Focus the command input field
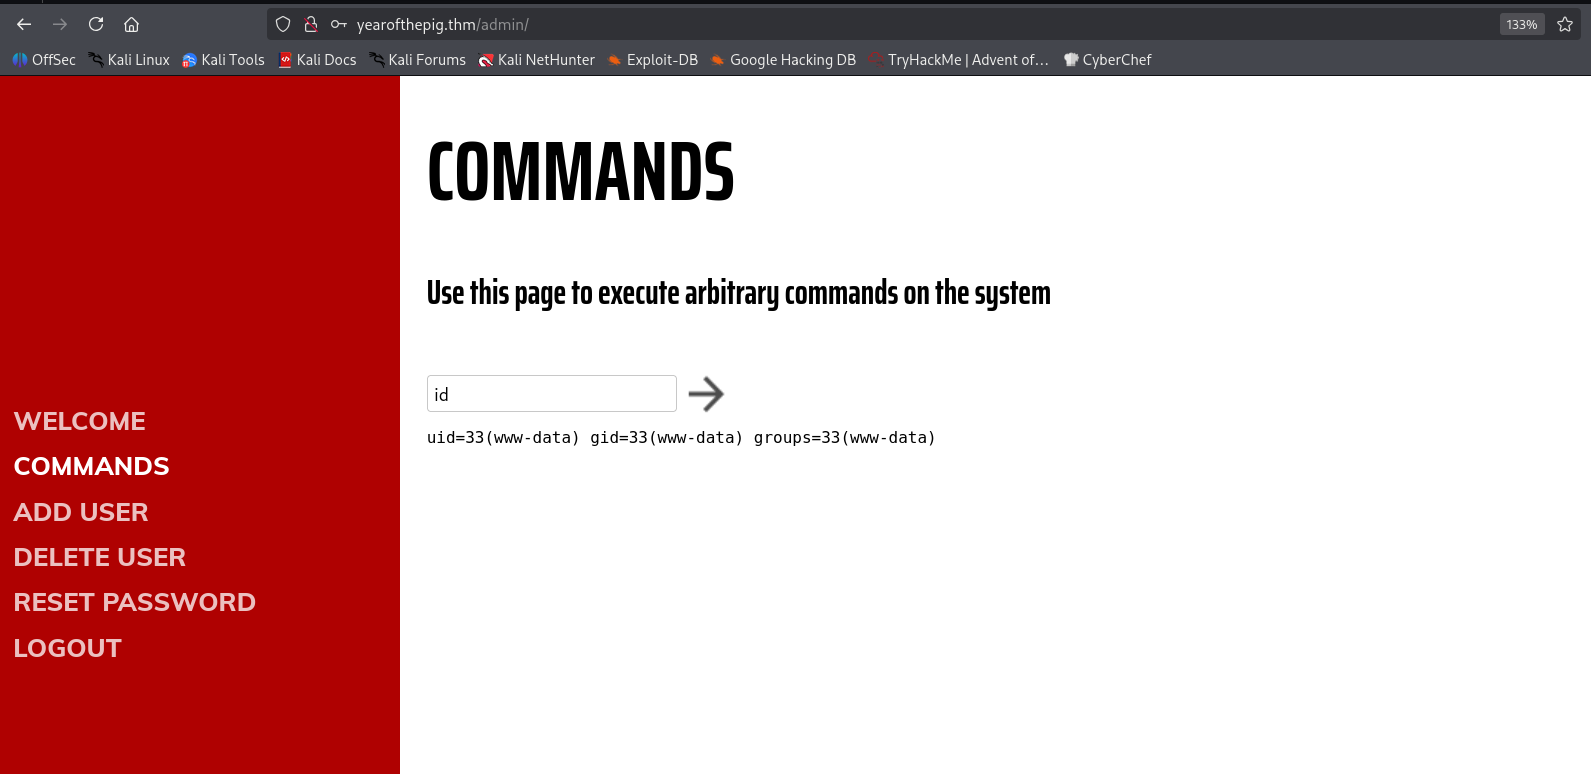 click(551, 394)
